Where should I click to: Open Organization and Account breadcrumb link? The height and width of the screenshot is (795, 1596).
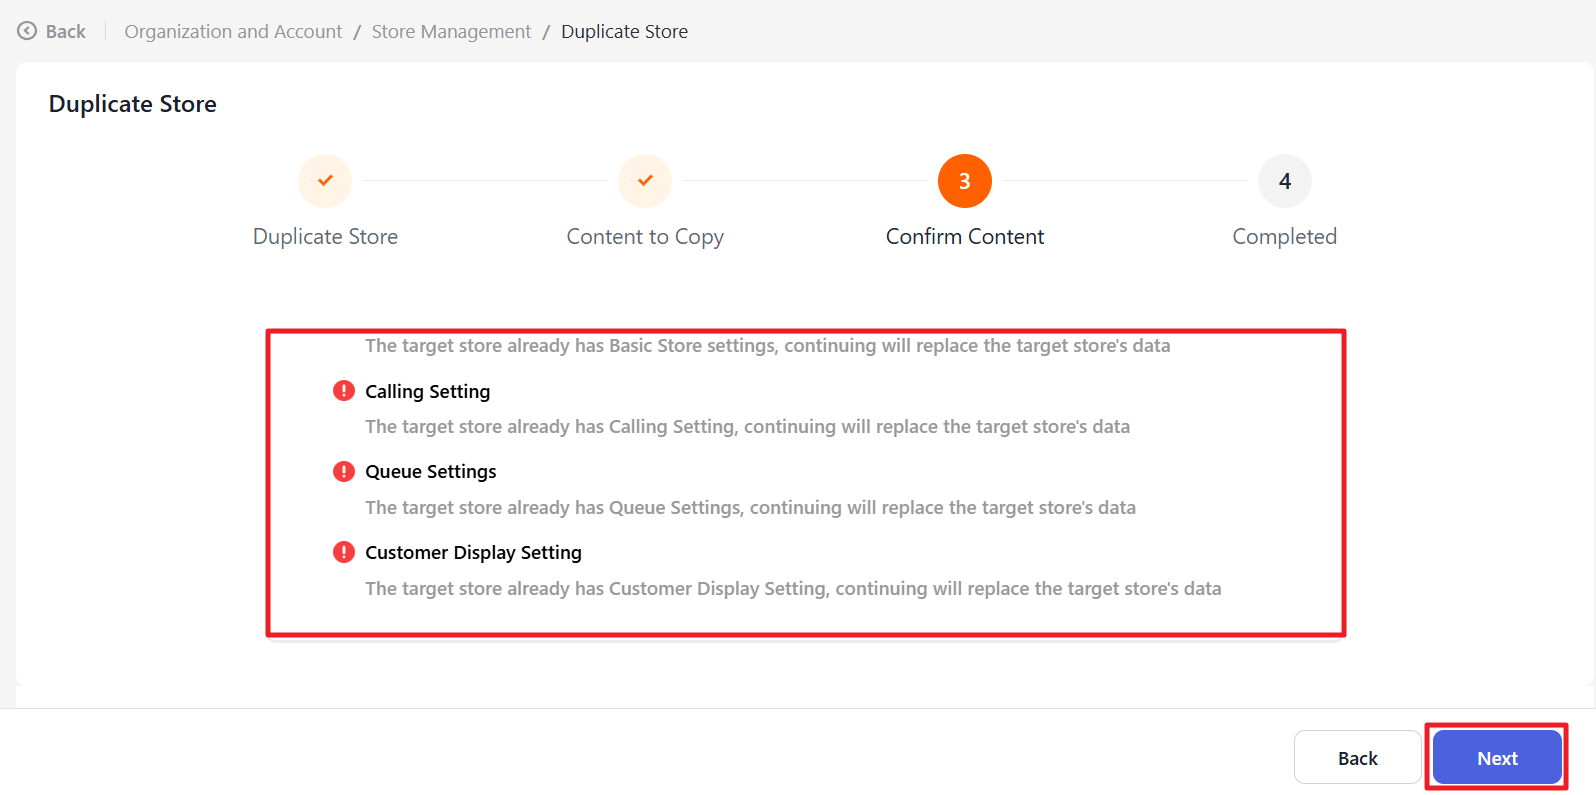[x=233, y=32]
